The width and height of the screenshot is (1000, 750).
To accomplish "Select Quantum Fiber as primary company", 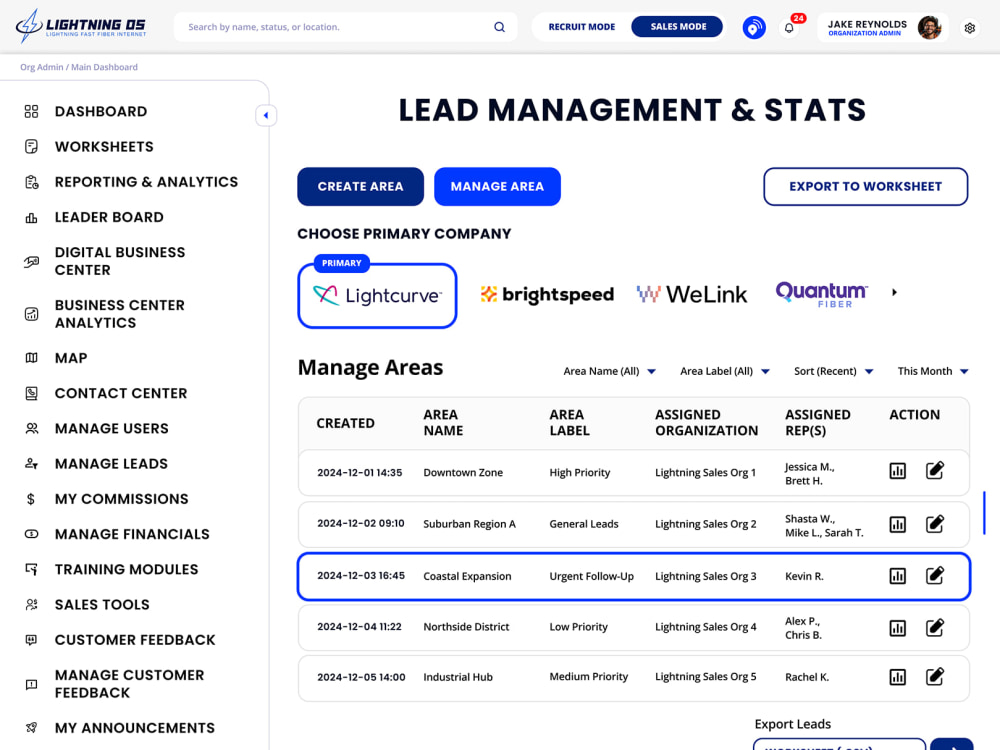I will coord(821,294).
